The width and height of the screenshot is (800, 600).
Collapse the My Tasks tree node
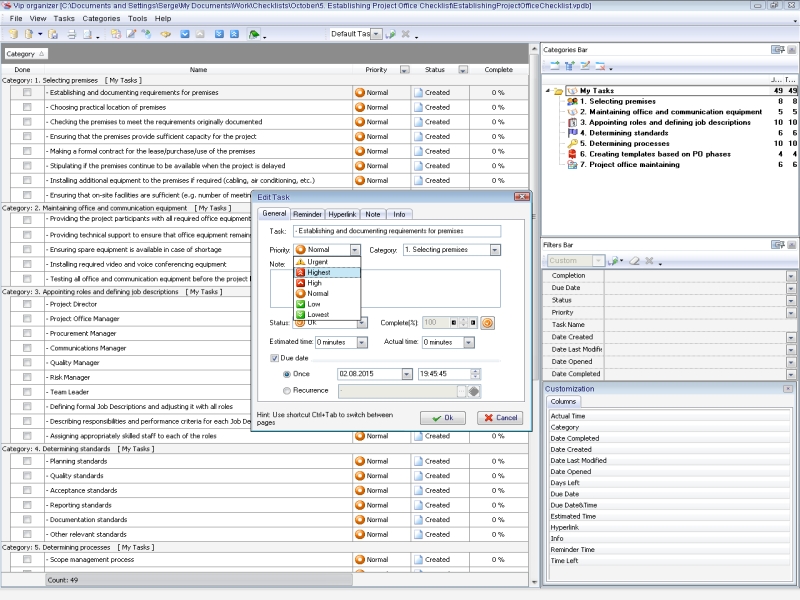tap(548, 91)
